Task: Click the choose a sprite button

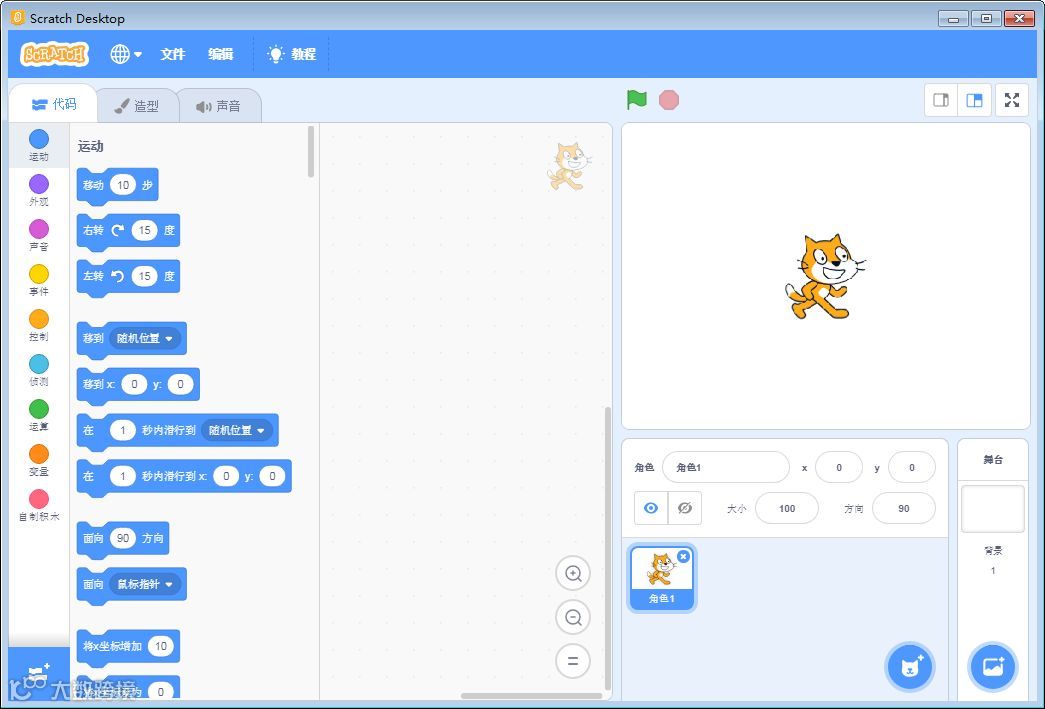Action: coord(910,666)
